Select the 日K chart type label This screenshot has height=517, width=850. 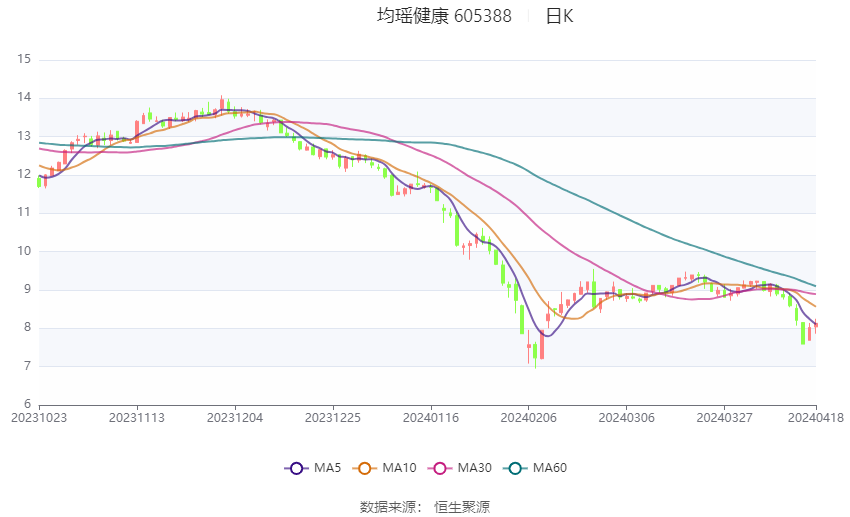pyautogui.click(x=559, y=16)
